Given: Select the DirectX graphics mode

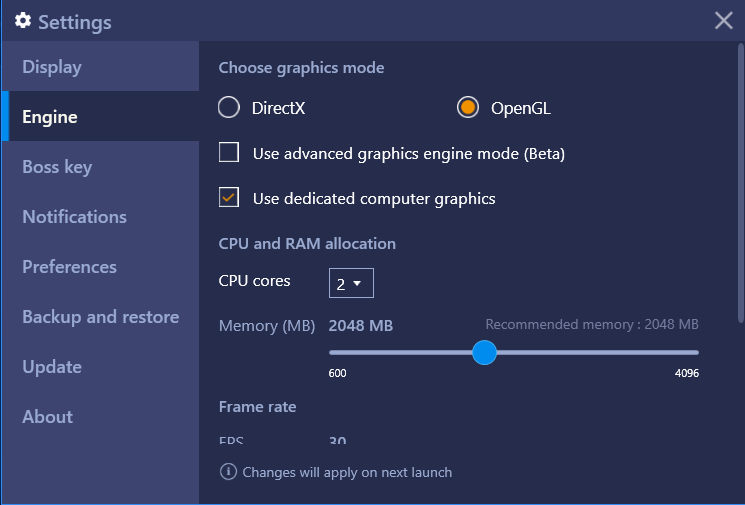Looking at the screenshot, I should point(229,107).
